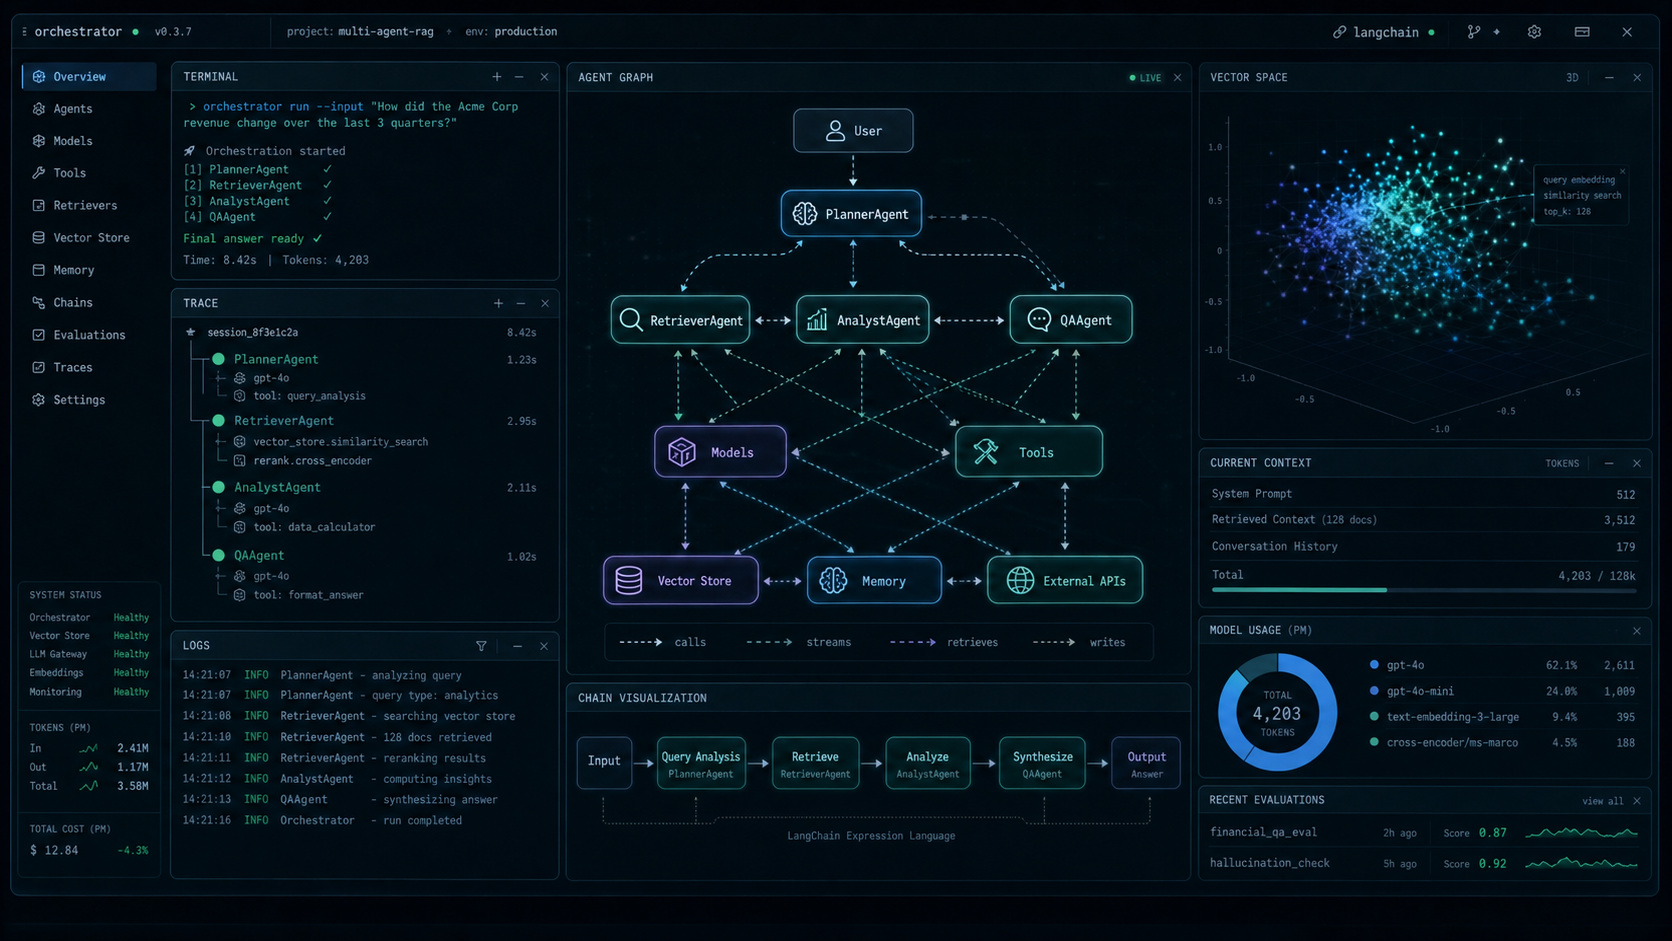
Task: Collapse the PlannerAgent trace node
Action: tap(218, 359)
